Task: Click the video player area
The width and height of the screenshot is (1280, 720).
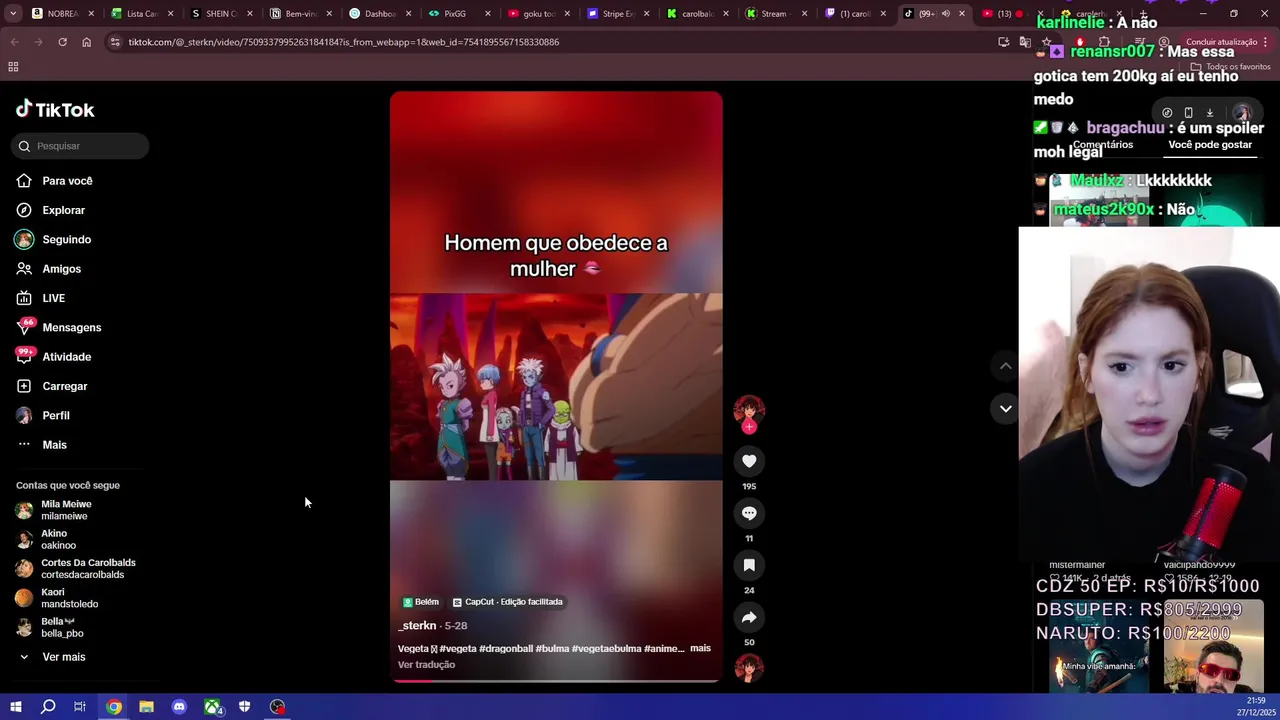Action: [556, 386]
